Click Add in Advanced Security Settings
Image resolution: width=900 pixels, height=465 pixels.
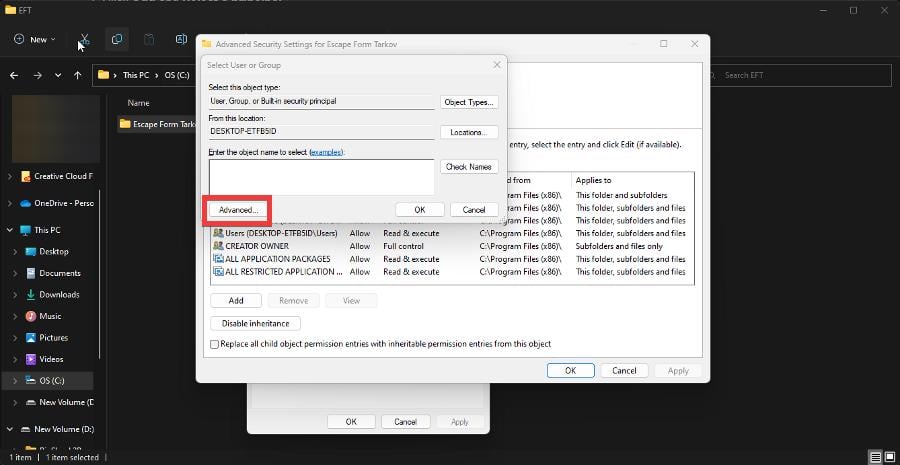(x=236, y=301)
